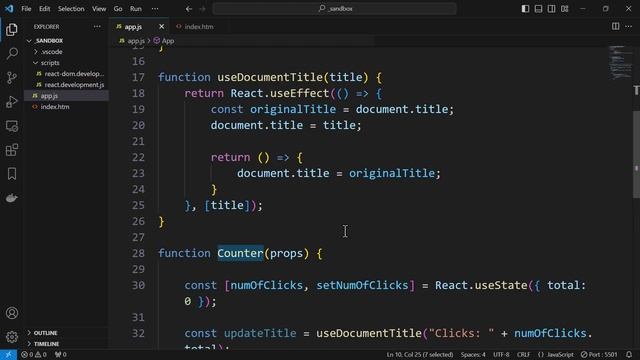Image resolution: width=640 pixels, height=360 pixels.
Task: Open the View menu
Action: click(x=99, y=9)
